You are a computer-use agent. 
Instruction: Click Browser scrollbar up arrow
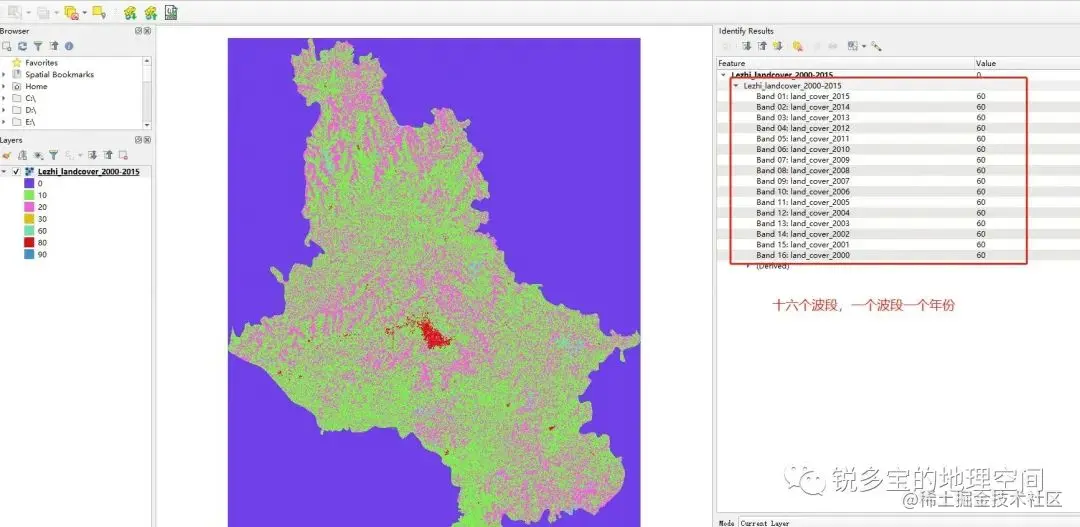[x=146, y=61]
